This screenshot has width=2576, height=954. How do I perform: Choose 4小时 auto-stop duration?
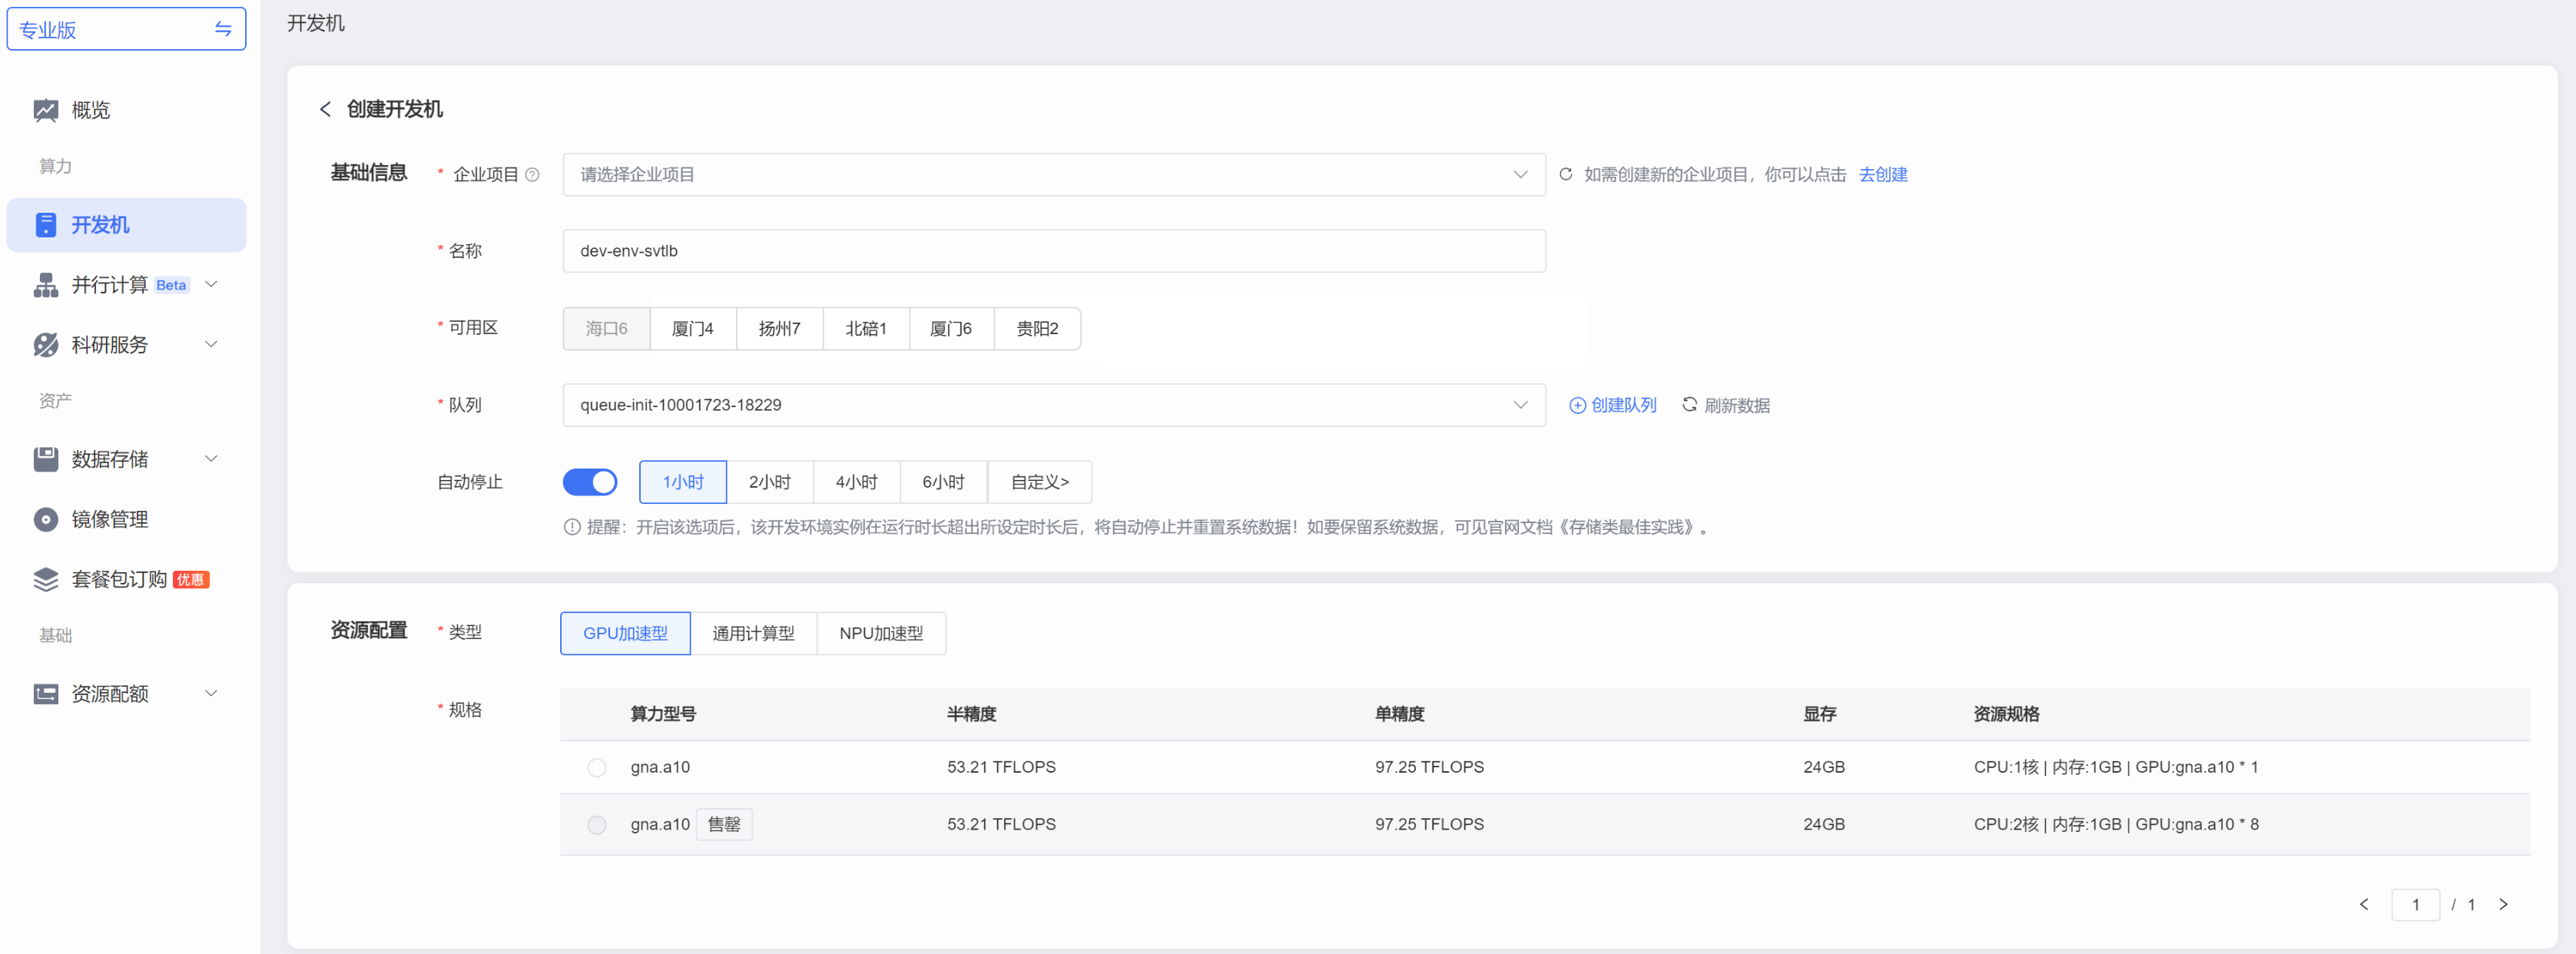click(x=857, y=482)
